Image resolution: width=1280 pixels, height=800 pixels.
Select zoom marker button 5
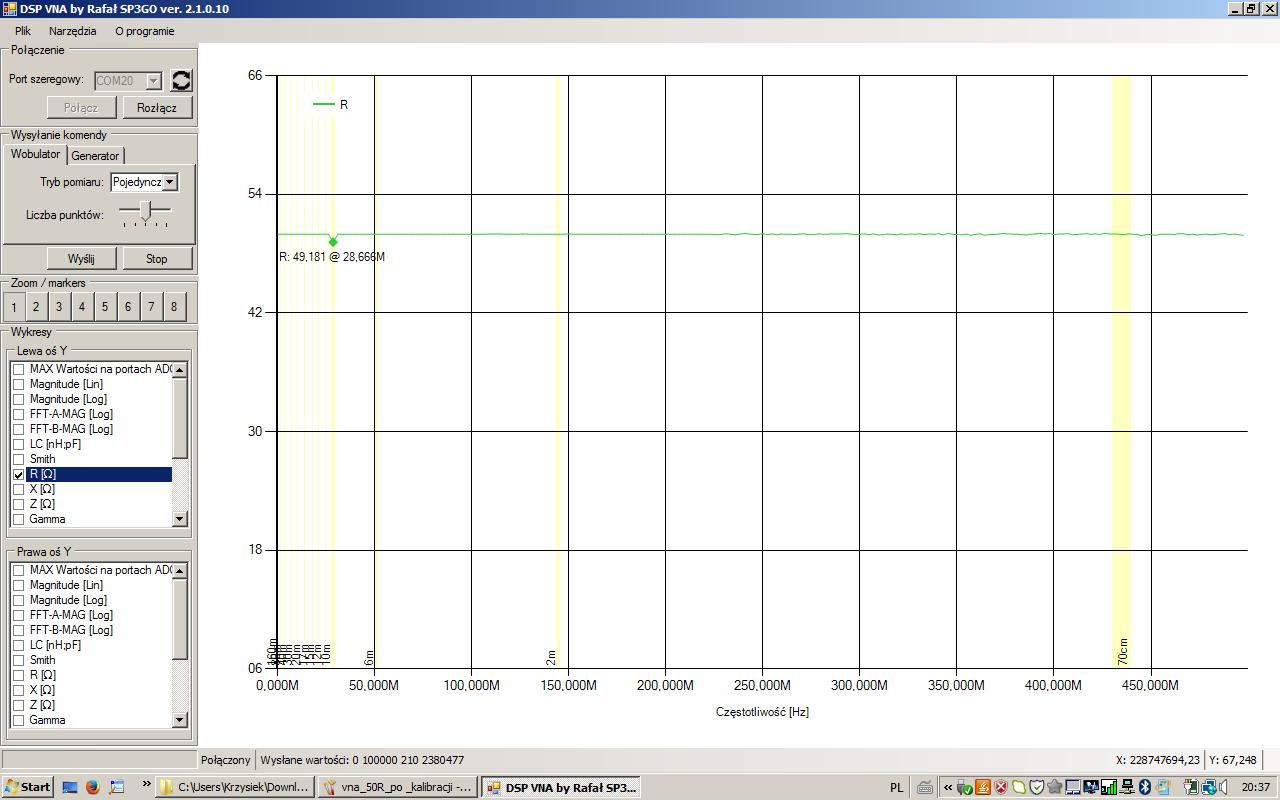tap(105, 307)
